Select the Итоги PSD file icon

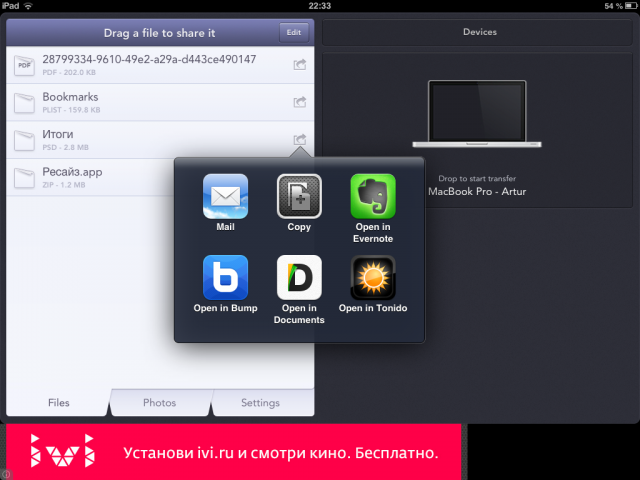click(24, 140)
